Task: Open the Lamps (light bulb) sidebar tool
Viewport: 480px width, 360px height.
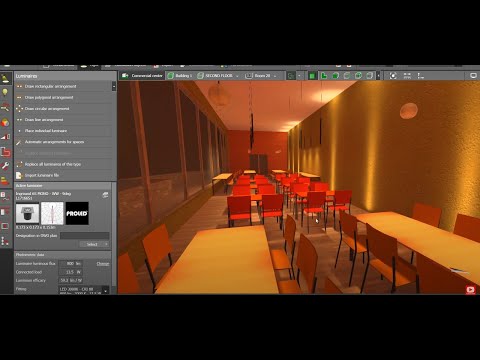Action: point(5,92)
